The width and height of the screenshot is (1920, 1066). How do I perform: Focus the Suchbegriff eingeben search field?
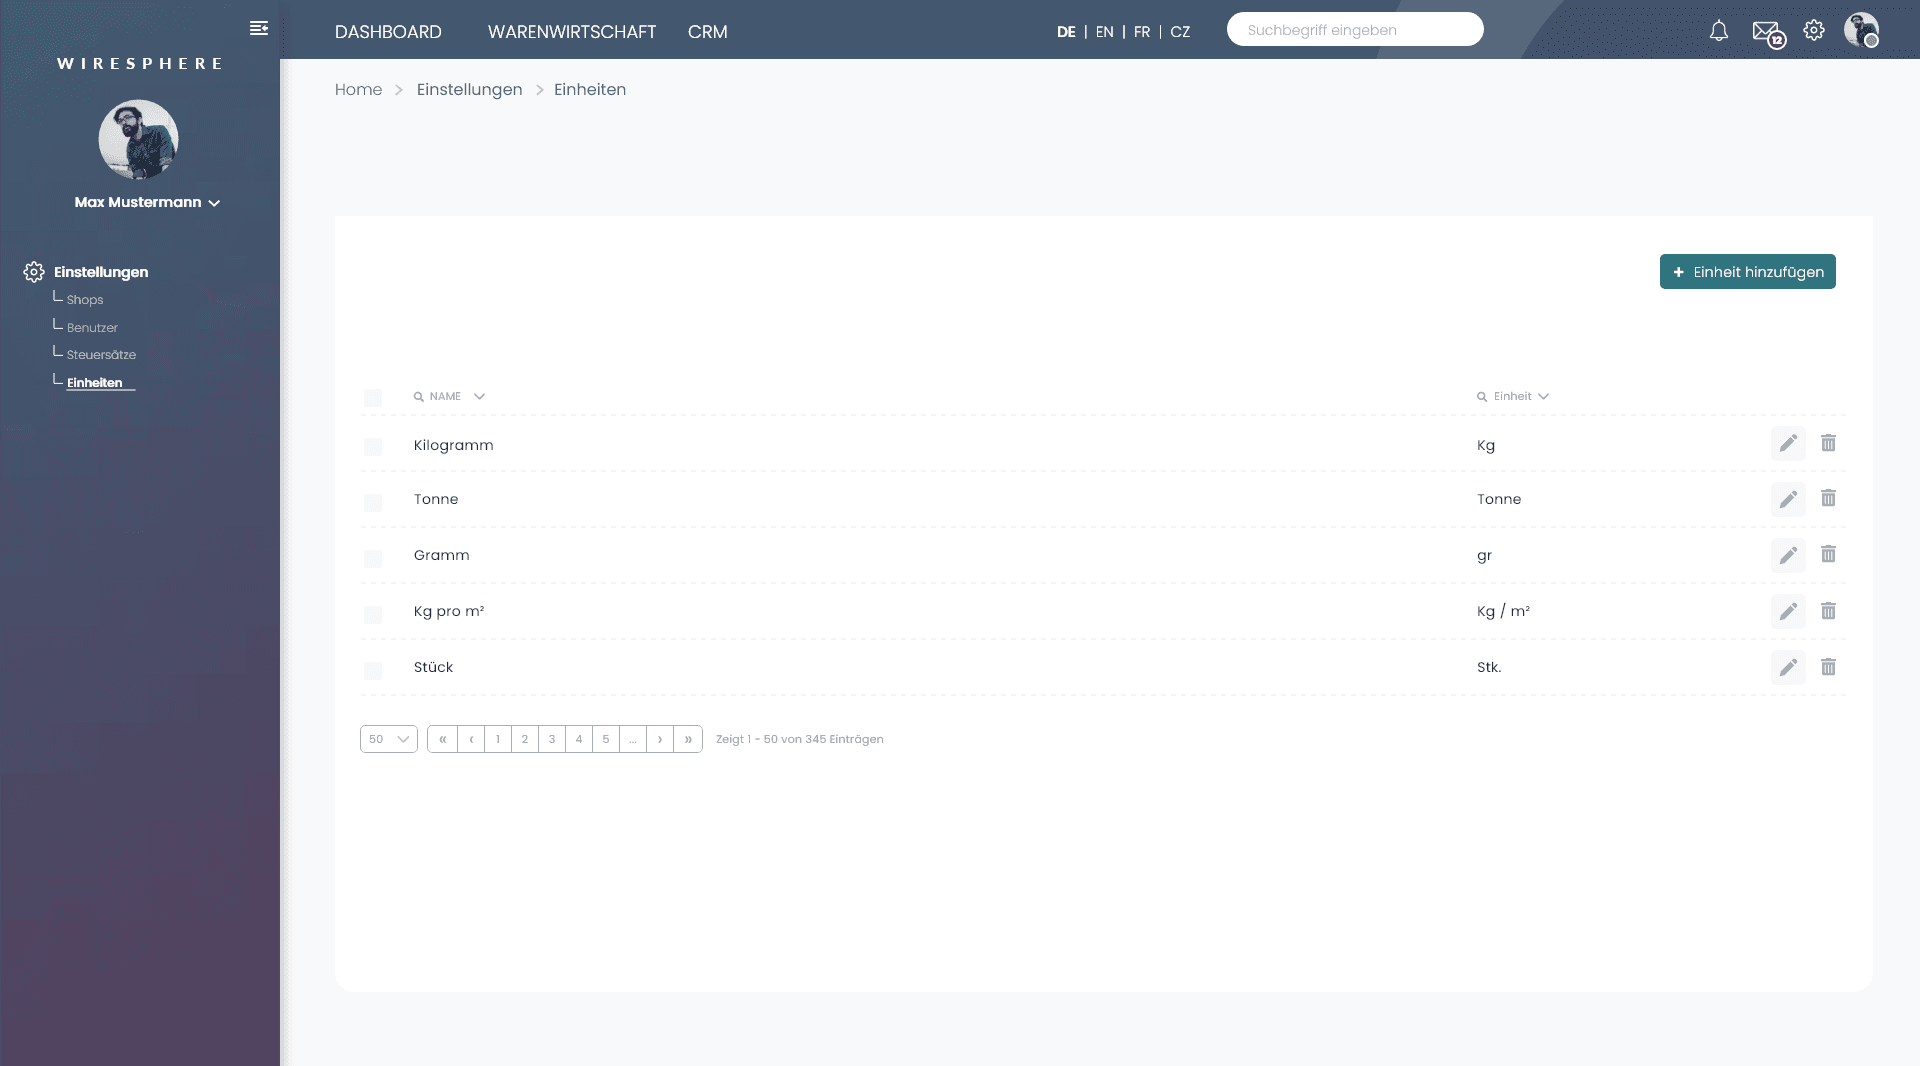[1354, 30]
